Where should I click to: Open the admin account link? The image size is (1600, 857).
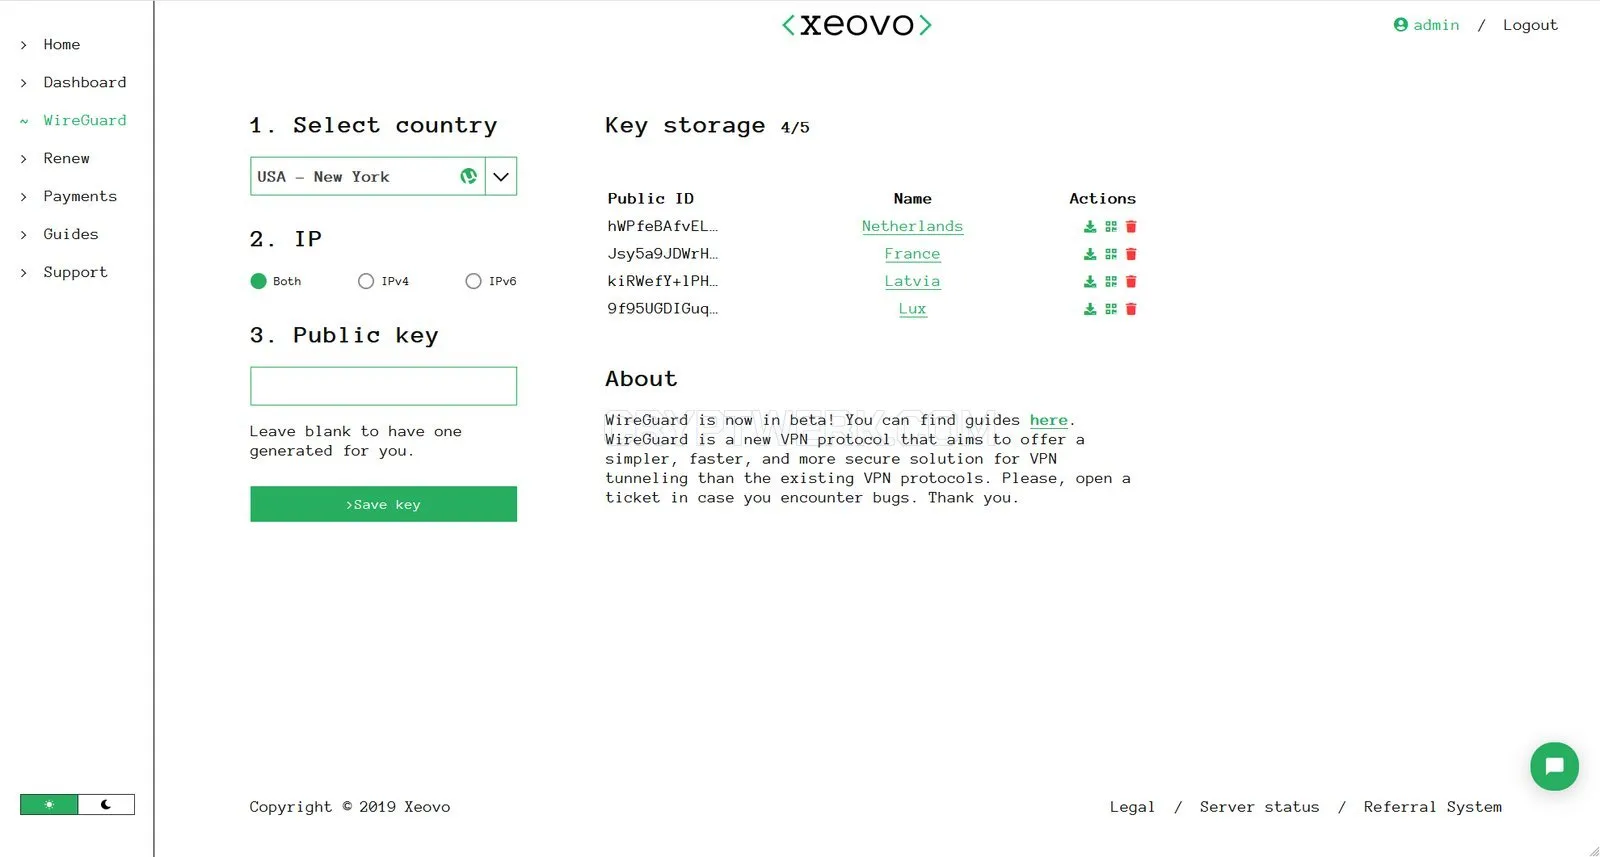[x=1436, y=25]
